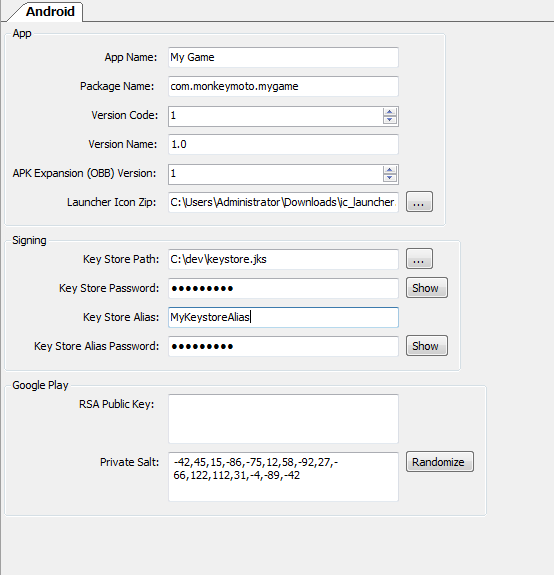Click the 'Google Play' group heading

pos(40,385)
